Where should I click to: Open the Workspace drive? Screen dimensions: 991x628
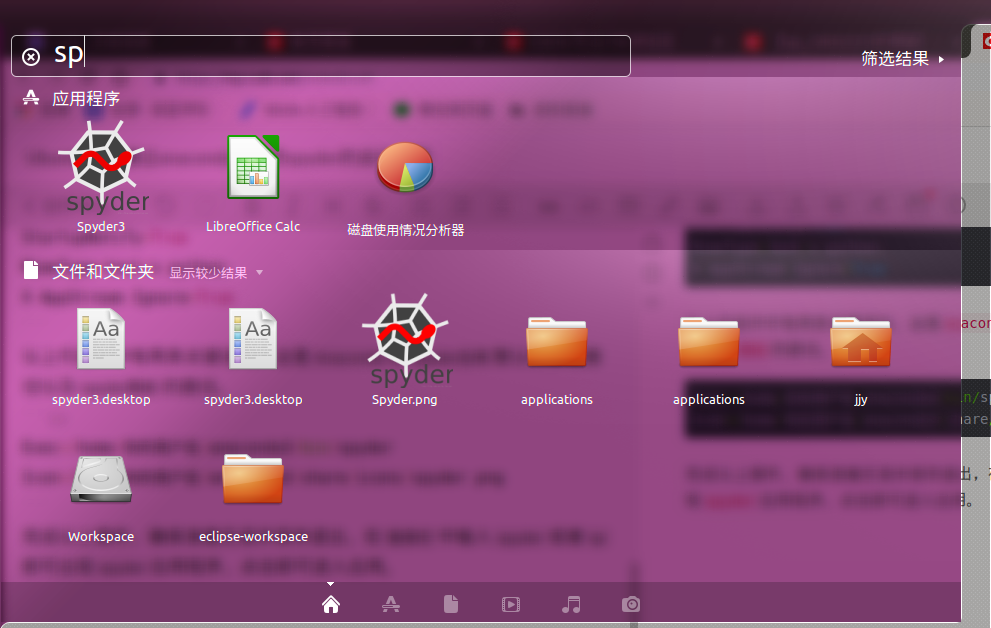[x=101, y=480]
